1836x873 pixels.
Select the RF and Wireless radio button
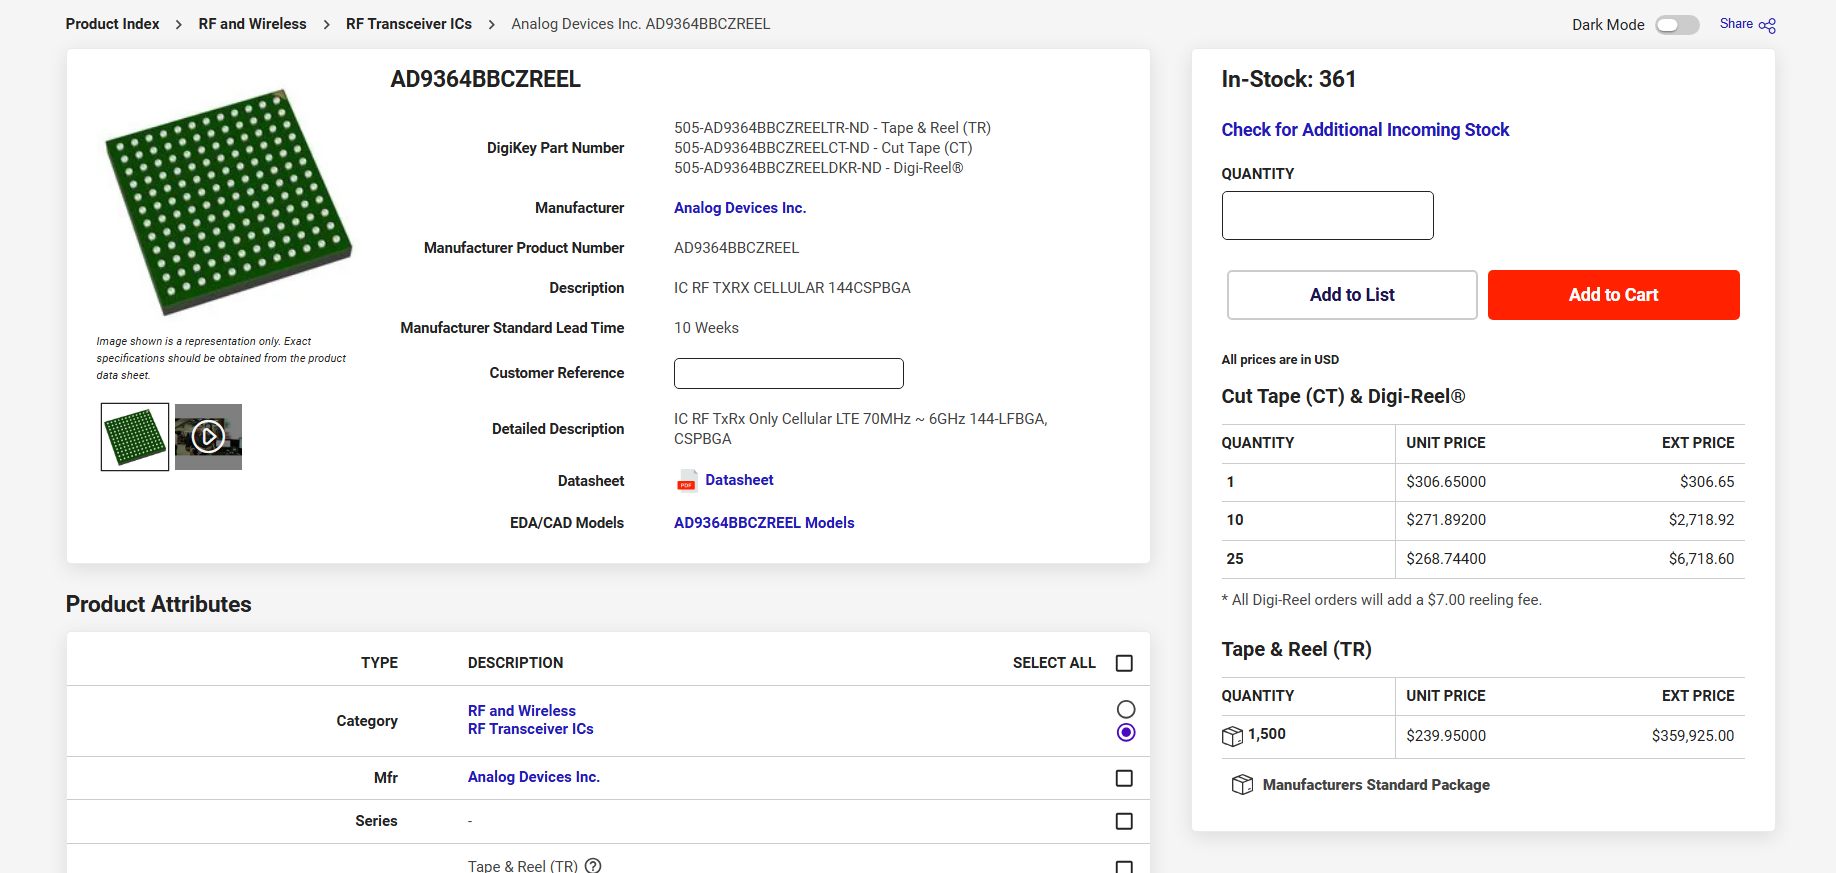point(1126,709)
